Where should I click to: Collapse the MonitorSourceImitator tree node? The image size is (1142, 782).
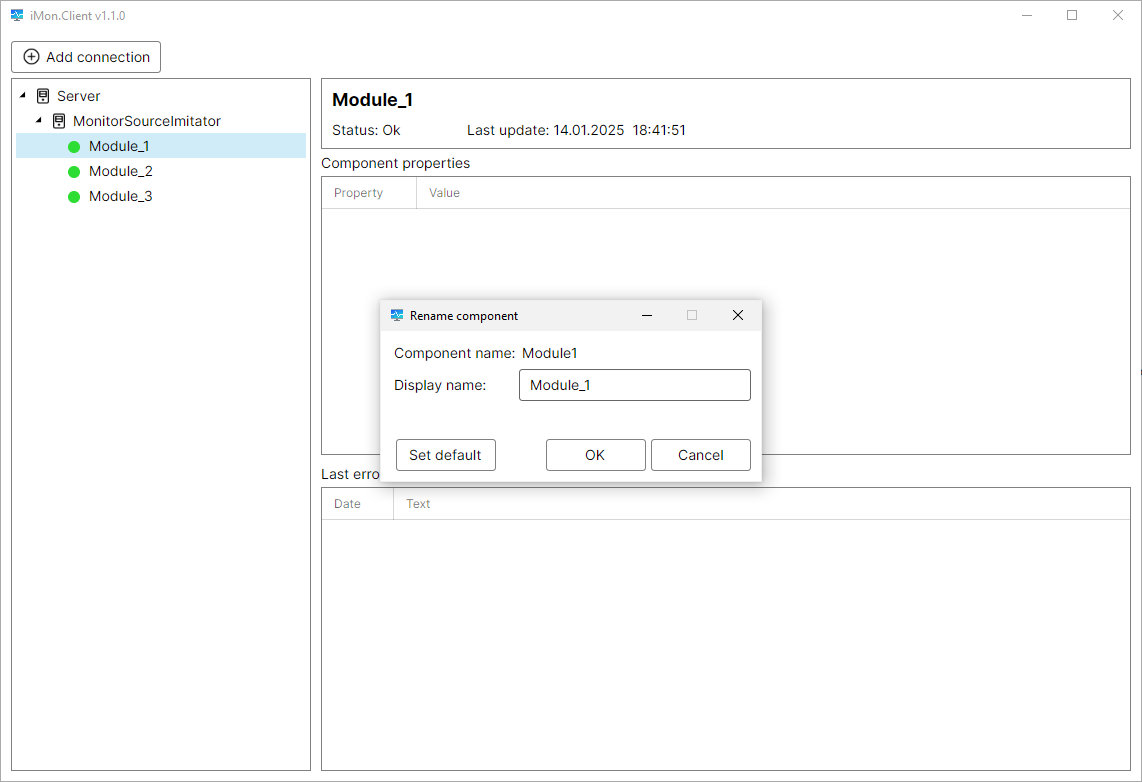coord(39,121)
